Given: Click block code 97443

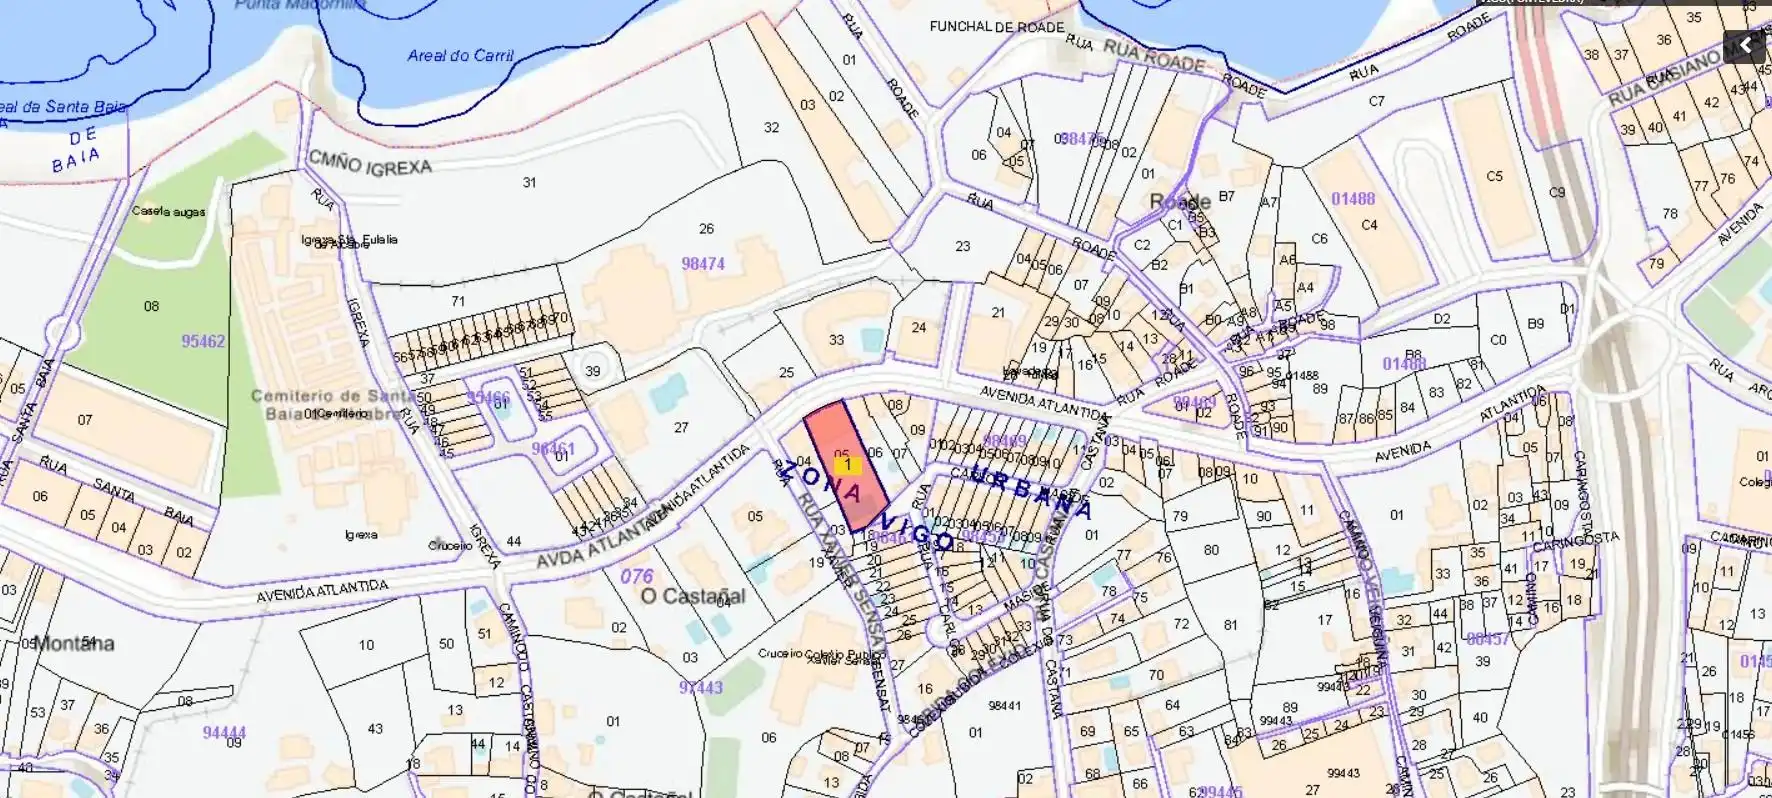Looking at the screenshot, I should [700, 688].
